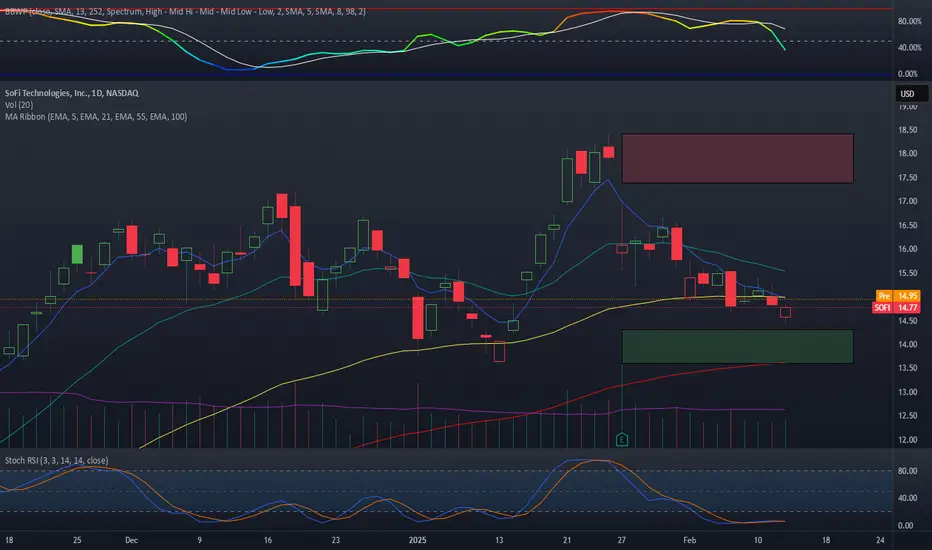This screenshot has width=932, height=550.
Task: Select the green support zone rectangle
Action: [738, 346]
